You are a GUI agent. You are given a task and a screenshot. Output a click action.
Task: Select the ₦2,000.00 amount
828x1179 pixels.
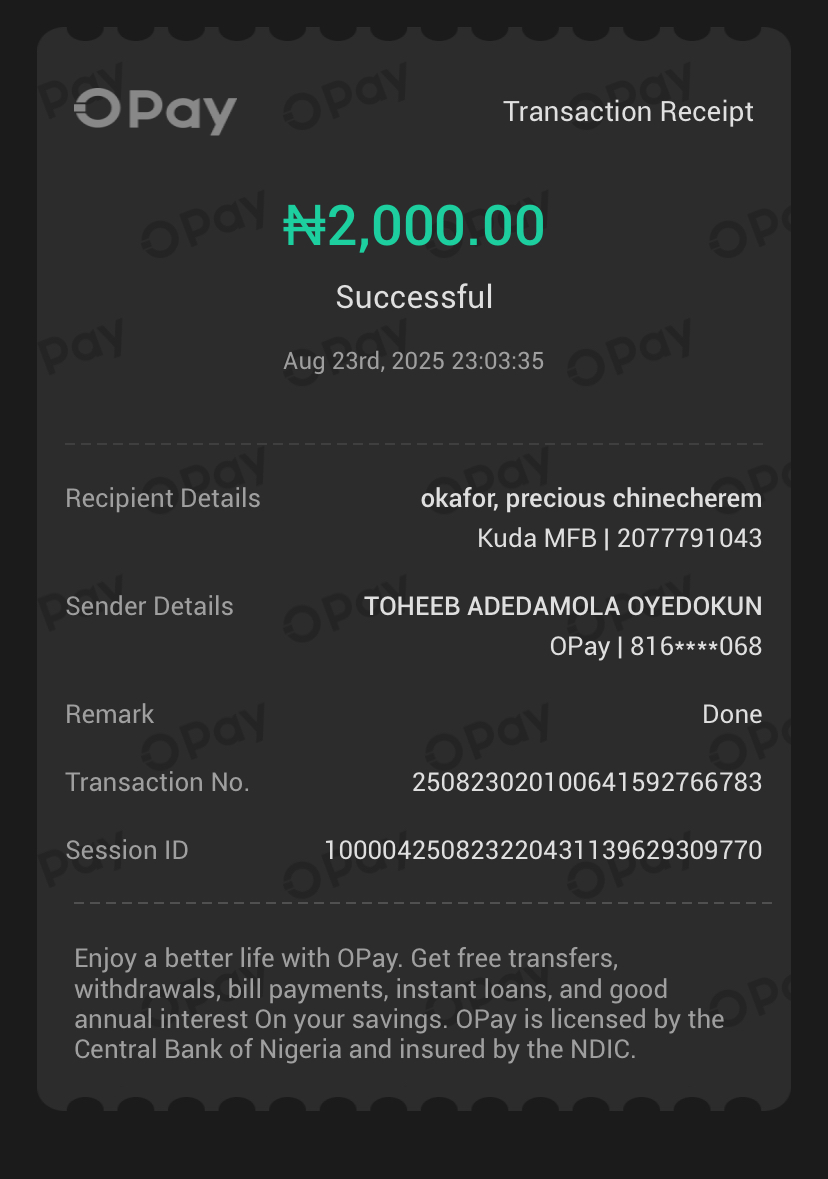(x=414, y=226)
